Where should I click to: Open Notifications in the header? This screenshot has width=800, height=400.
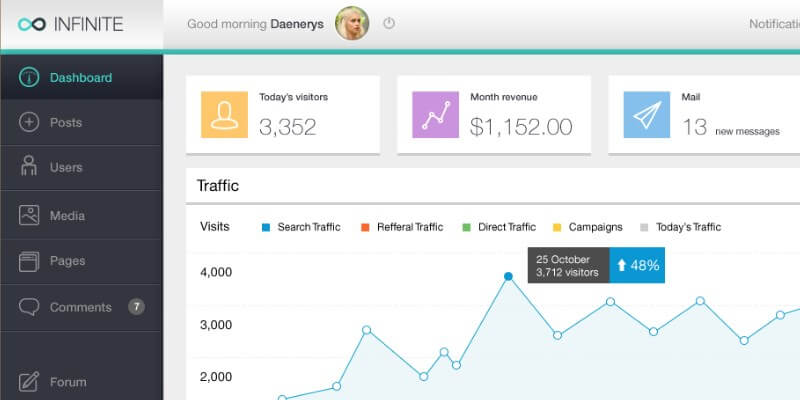(x=774, y=24)
